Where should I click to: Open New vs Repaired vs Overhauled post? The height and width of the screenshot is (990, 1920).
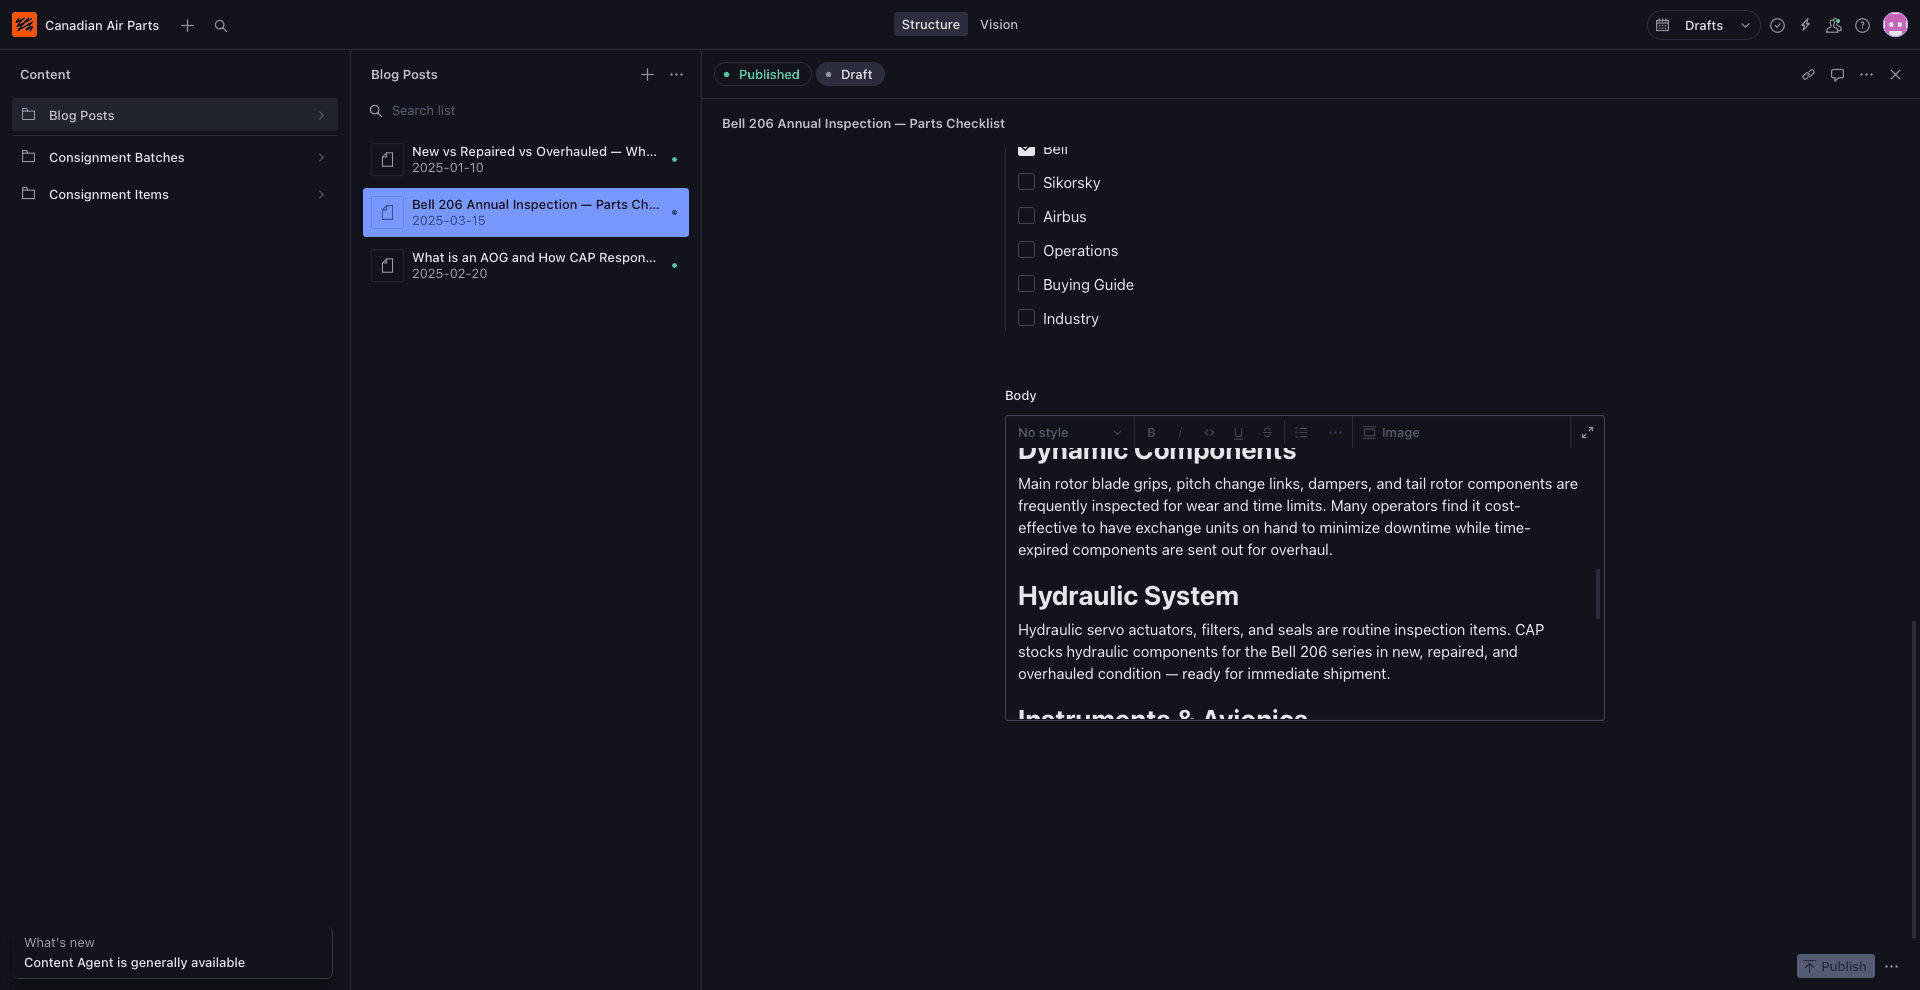526,159
